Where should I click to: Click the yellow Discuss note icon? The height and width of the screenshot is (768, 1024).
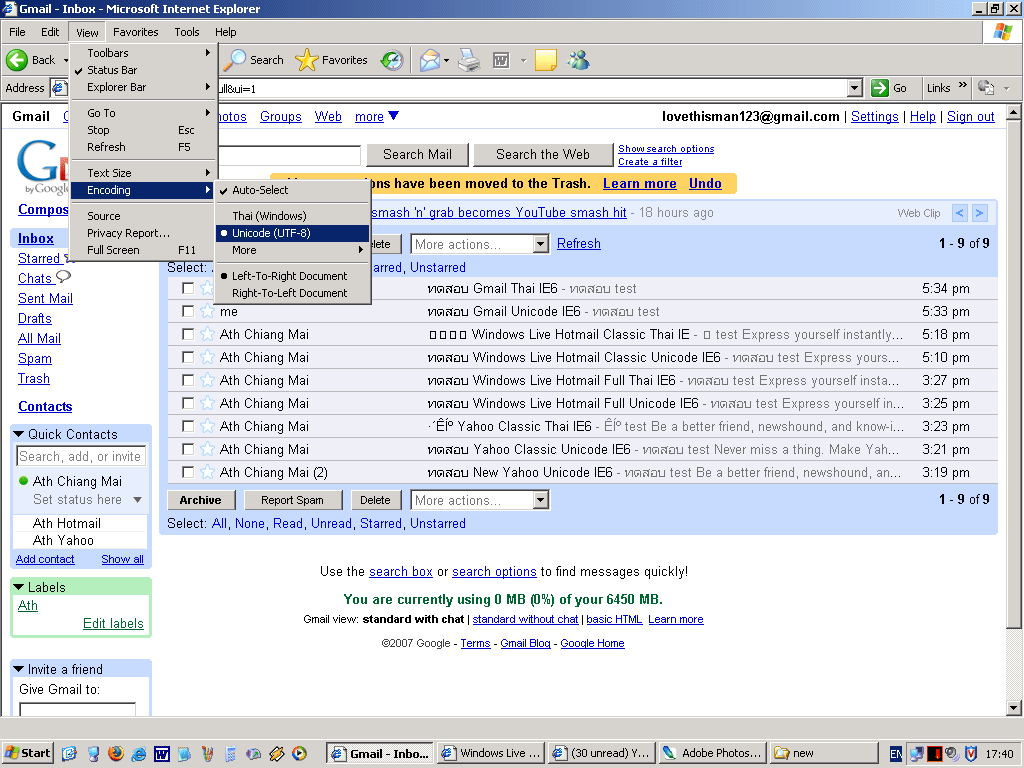545,60
